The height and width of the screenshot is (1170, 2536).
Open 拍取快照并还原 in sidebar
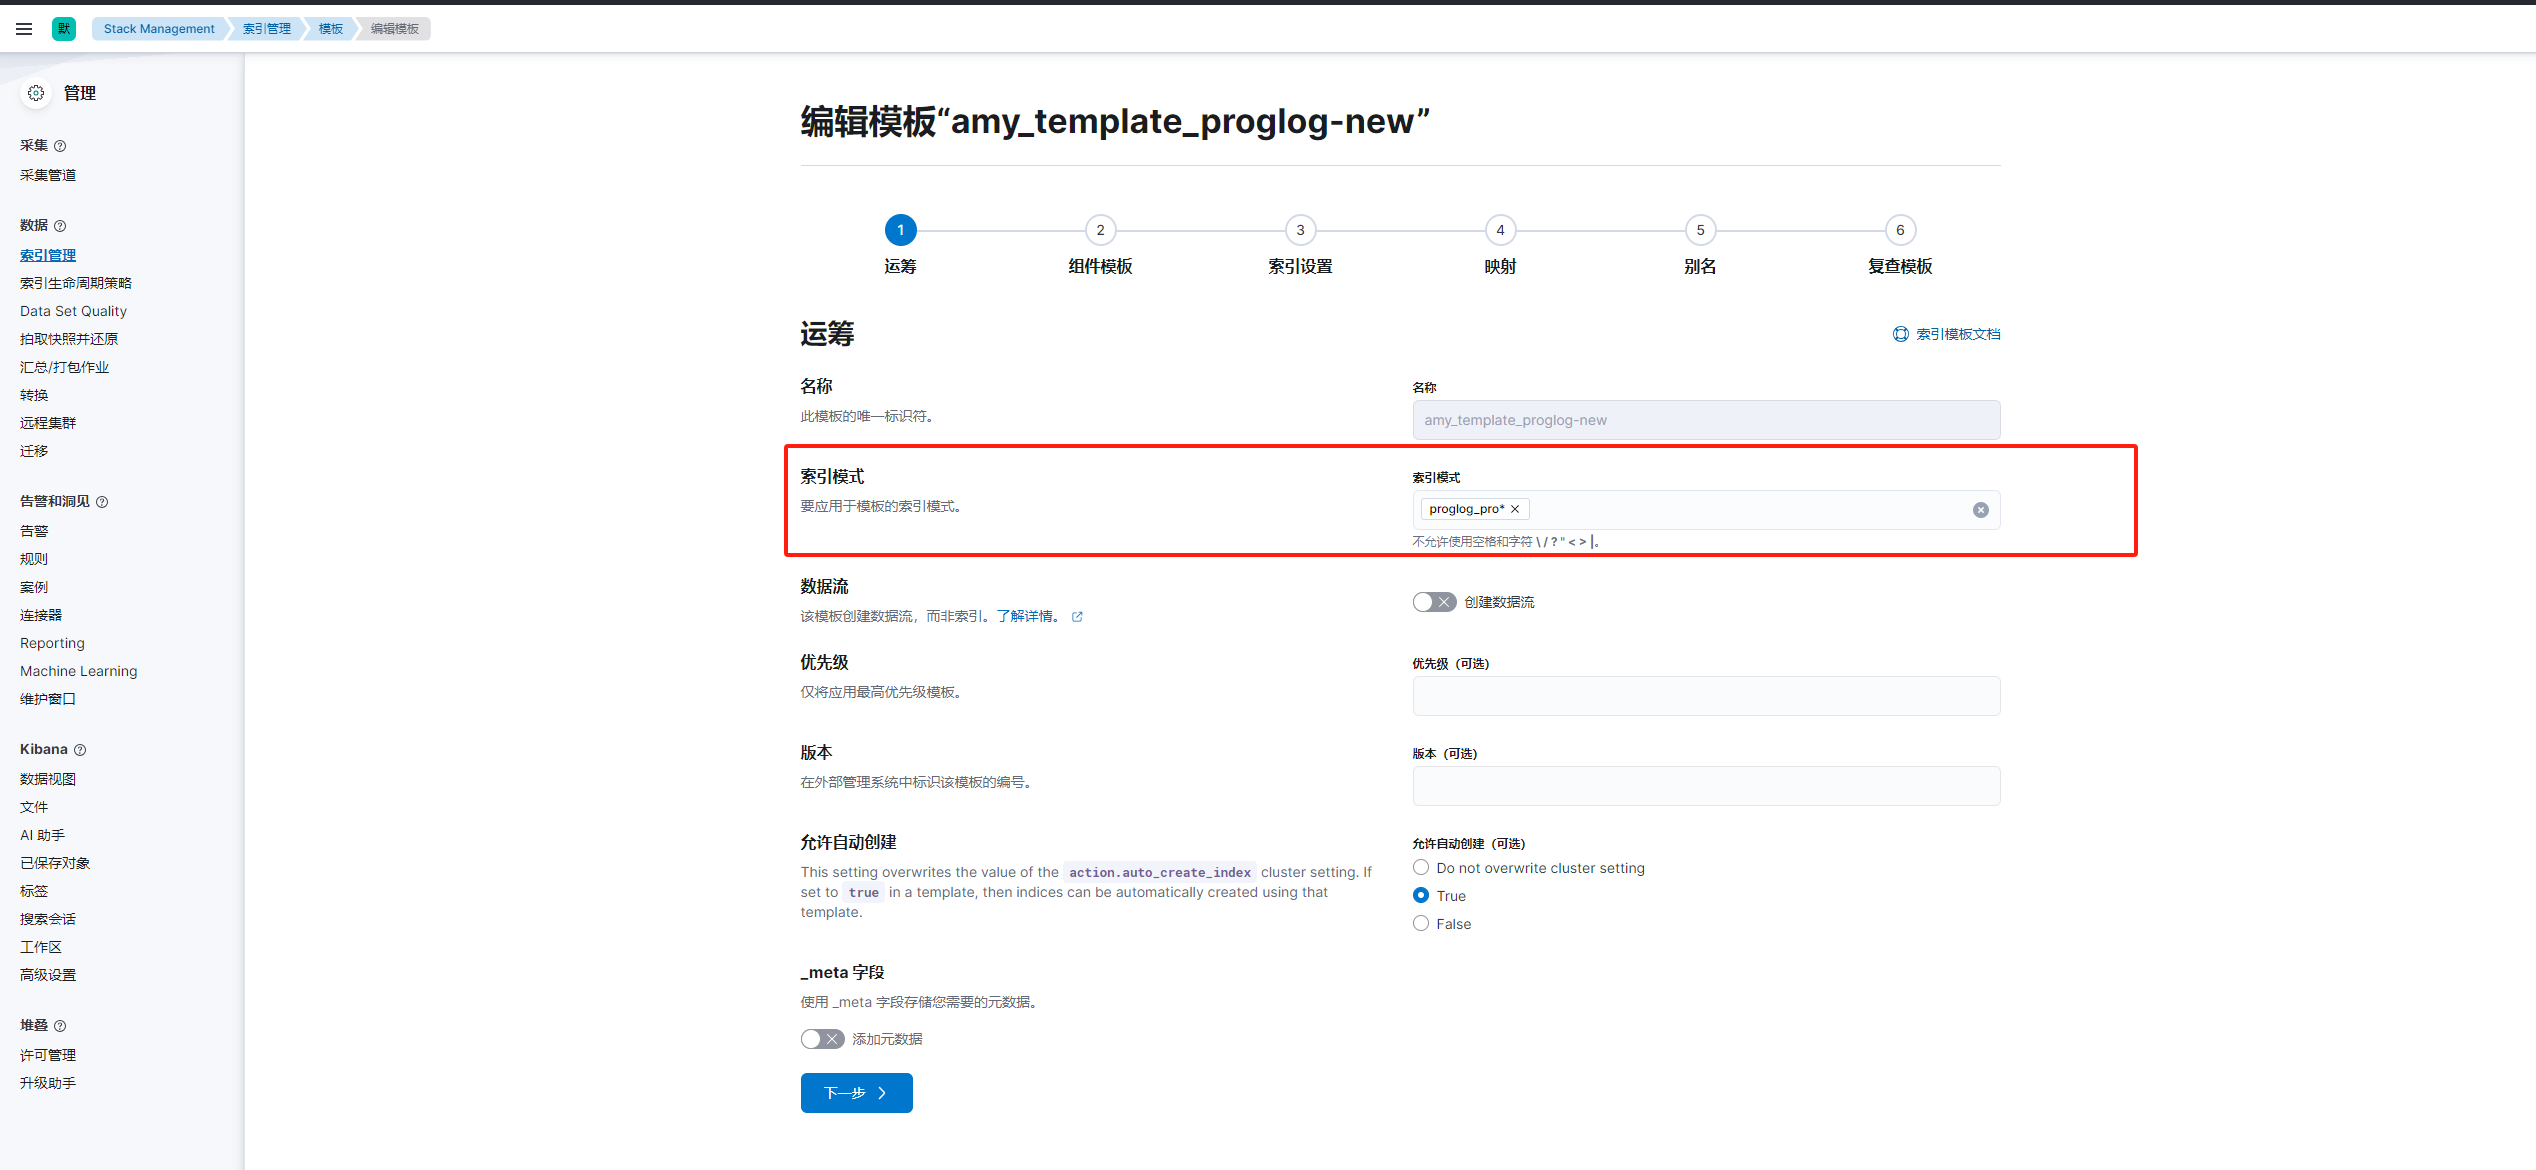[x=69, y=339]
